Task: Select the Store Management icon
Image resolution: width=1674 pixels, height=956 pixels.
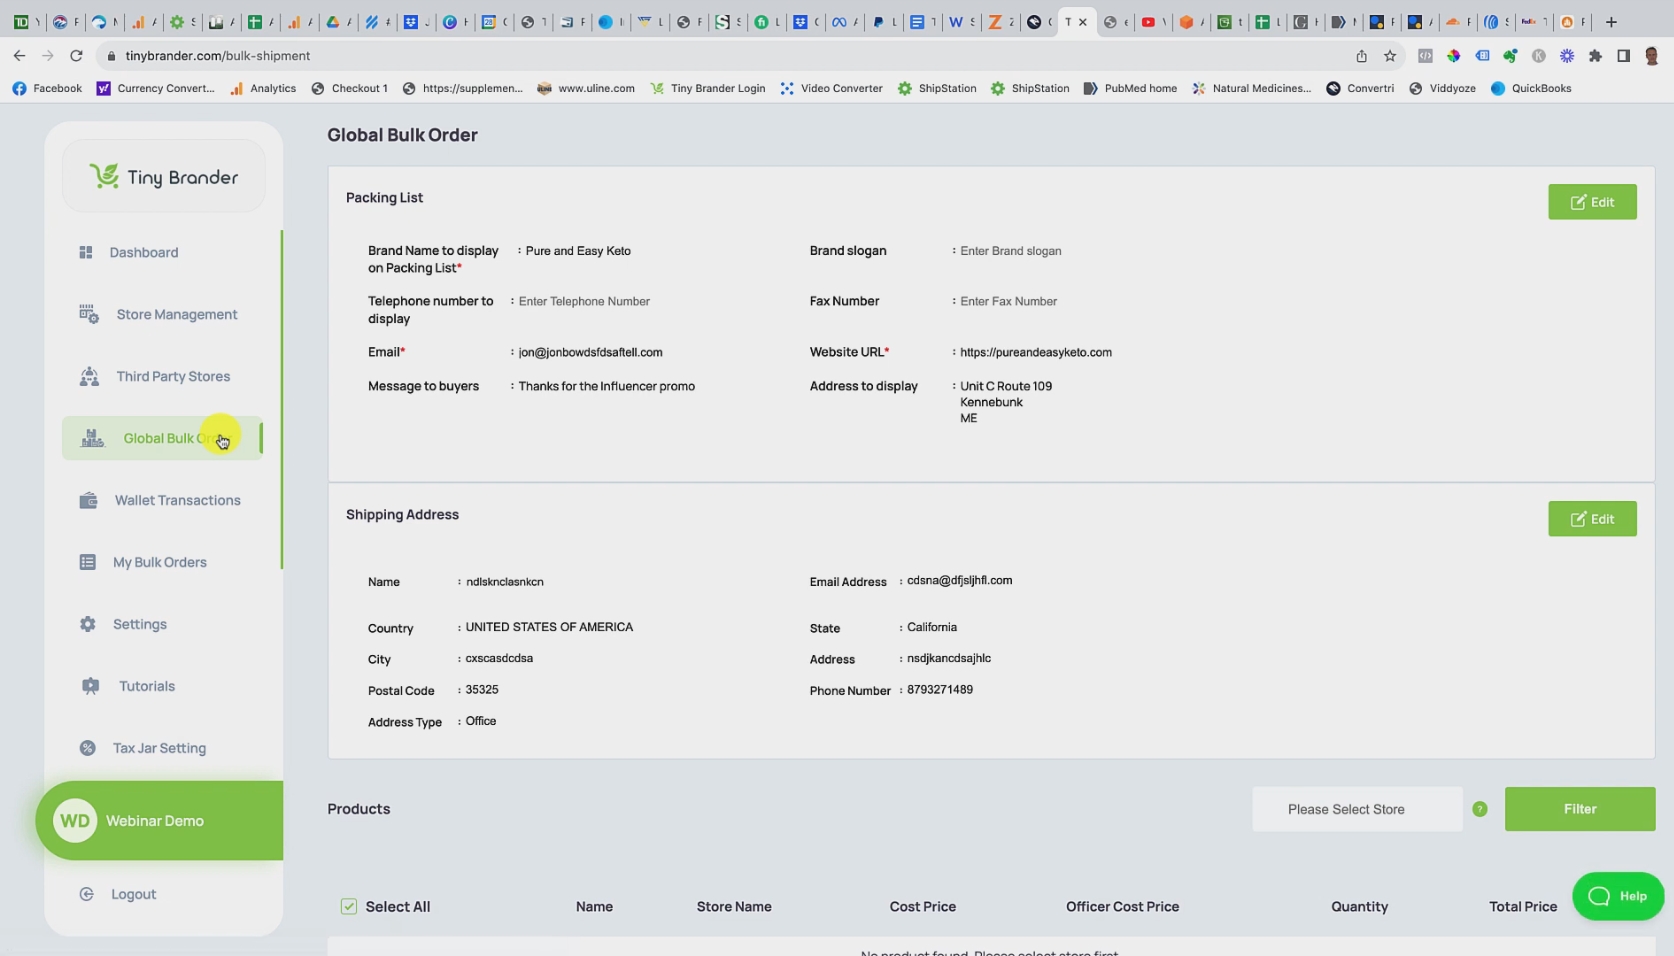Action: pos(87,314)
